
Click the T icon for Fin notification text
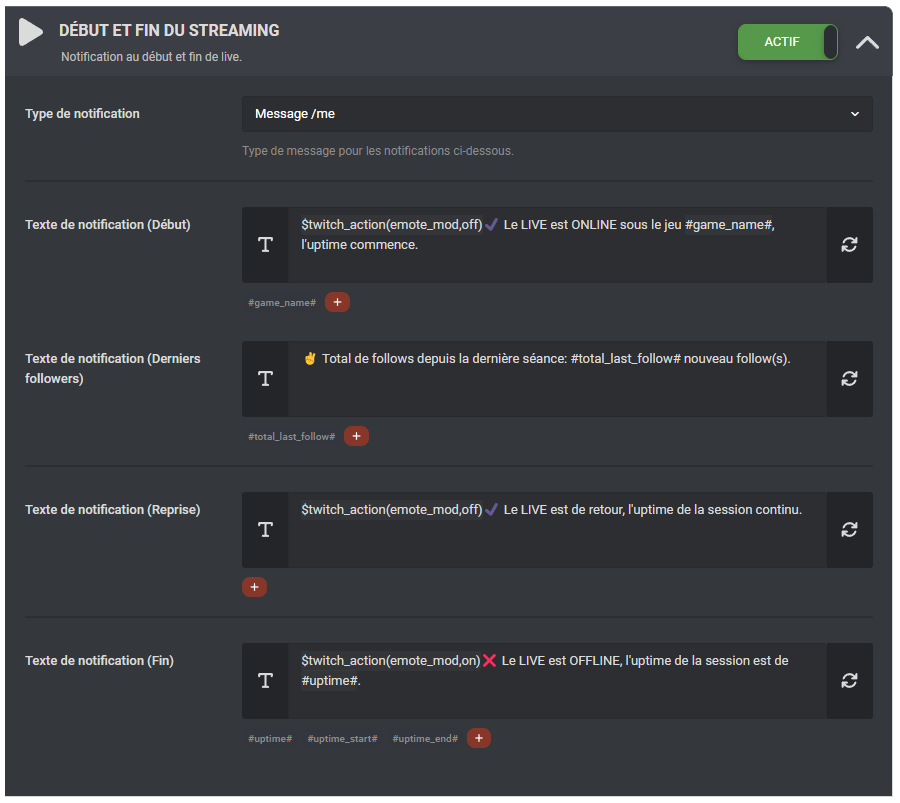pyautogui.click(x=265, y=681)
